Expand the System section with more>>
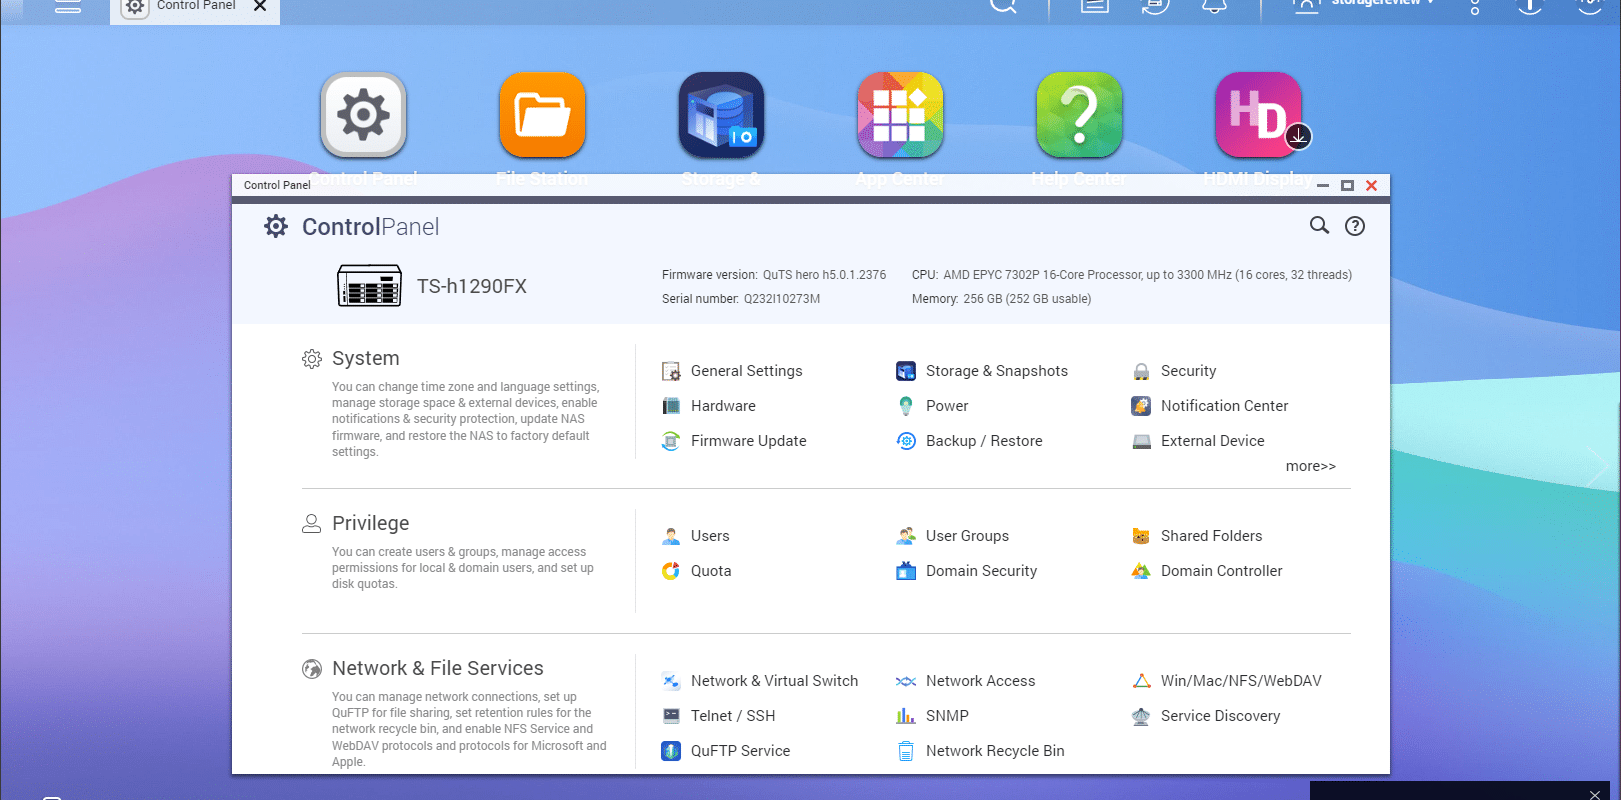 [x=1311, y=466]
